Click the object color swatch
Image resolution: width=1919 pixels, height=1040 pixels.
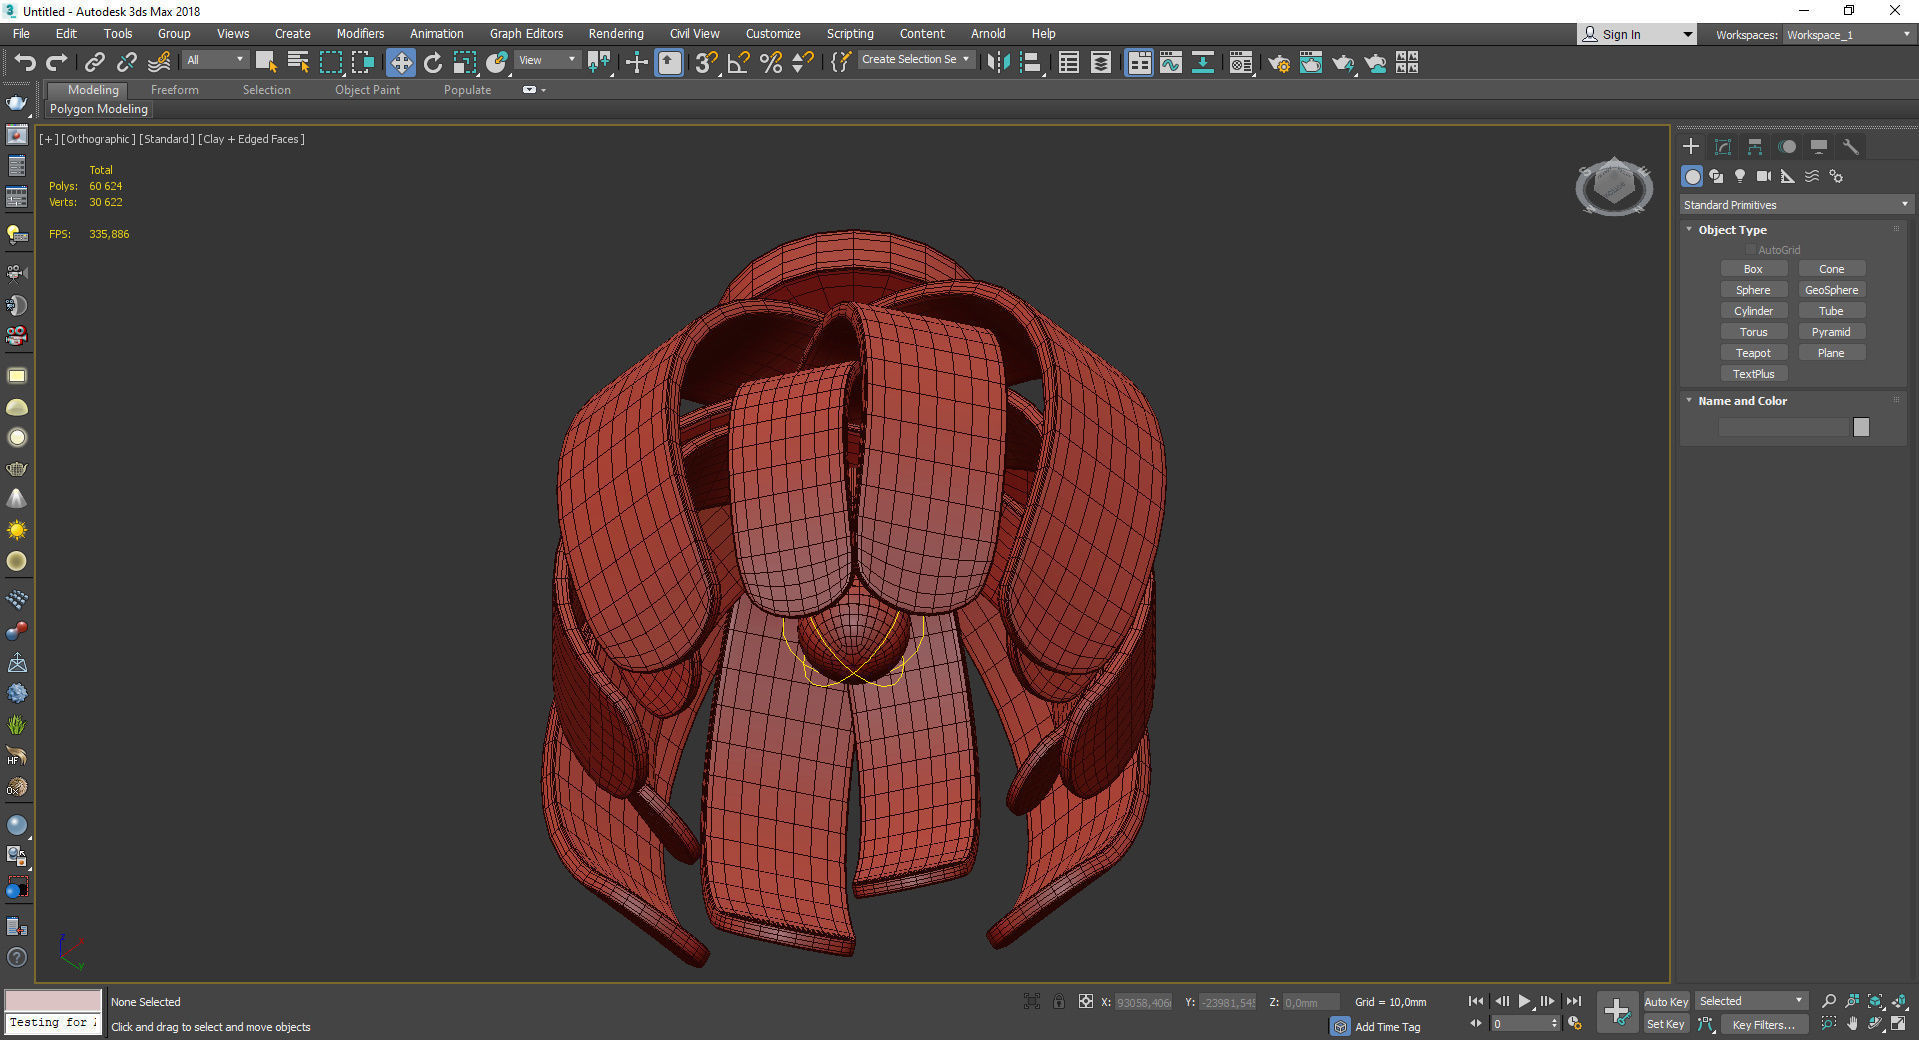(x=1860, y=427)
